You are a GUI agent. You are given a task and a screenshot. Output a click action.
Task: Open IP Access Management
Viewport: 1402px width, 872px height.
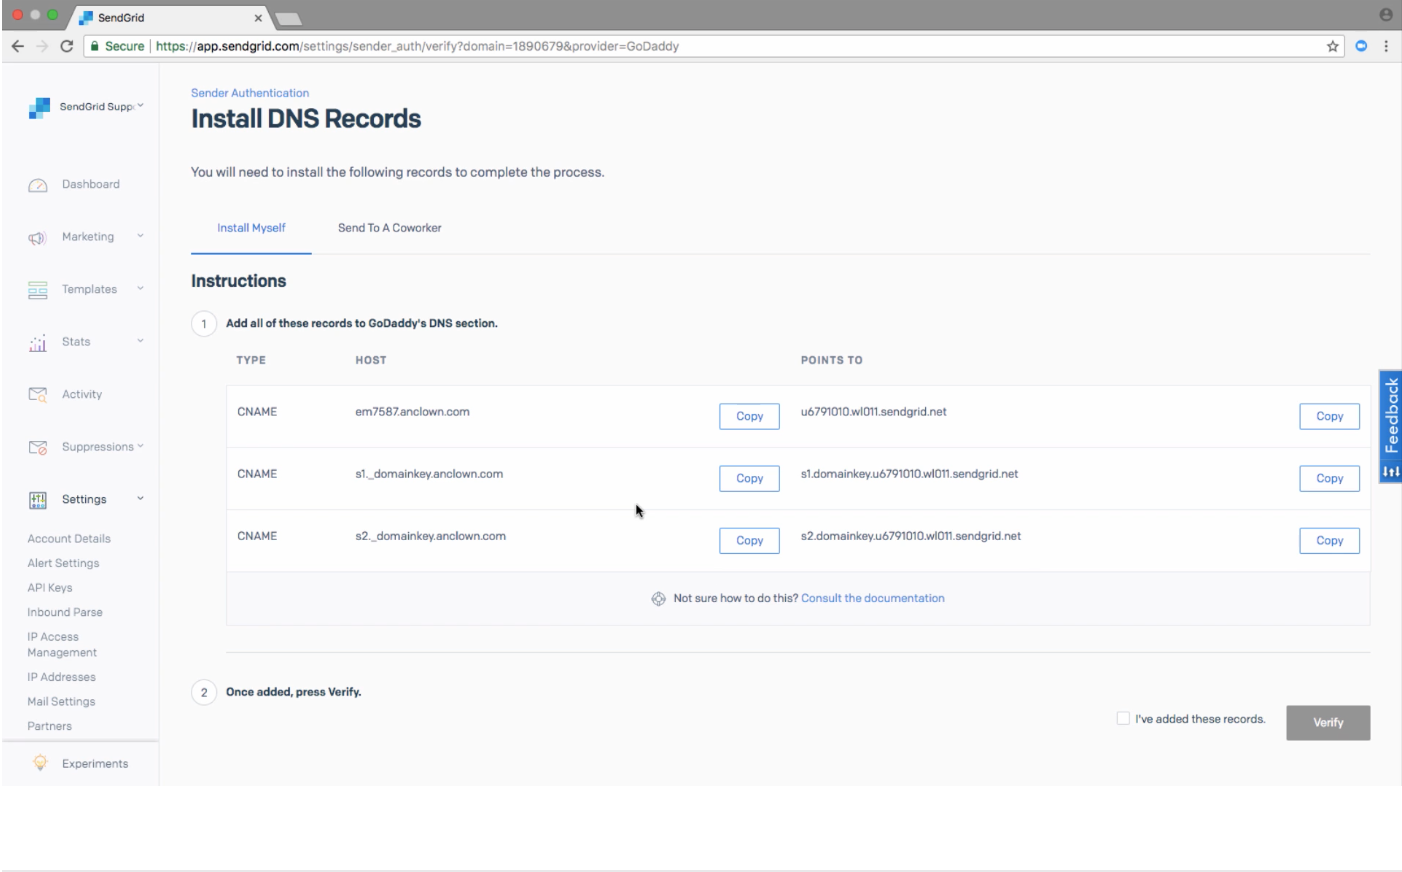(x=62, y=645)
